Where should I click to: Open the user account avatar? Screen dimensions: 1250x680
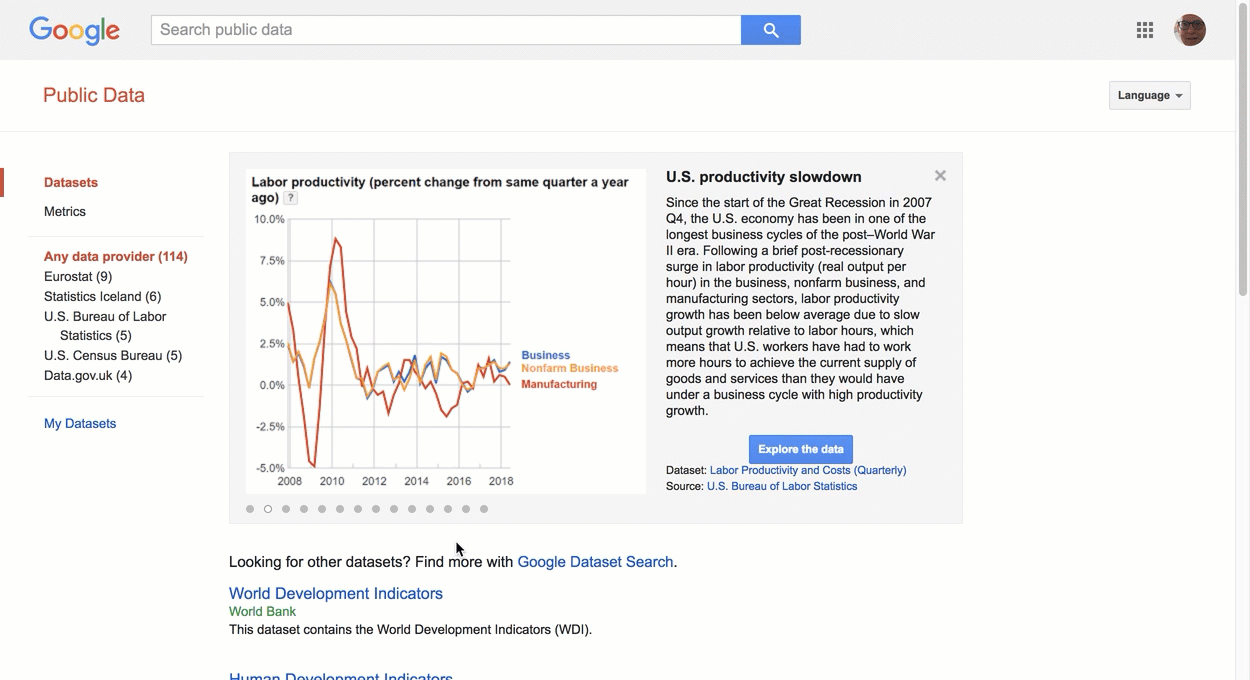coord(1190,30)
